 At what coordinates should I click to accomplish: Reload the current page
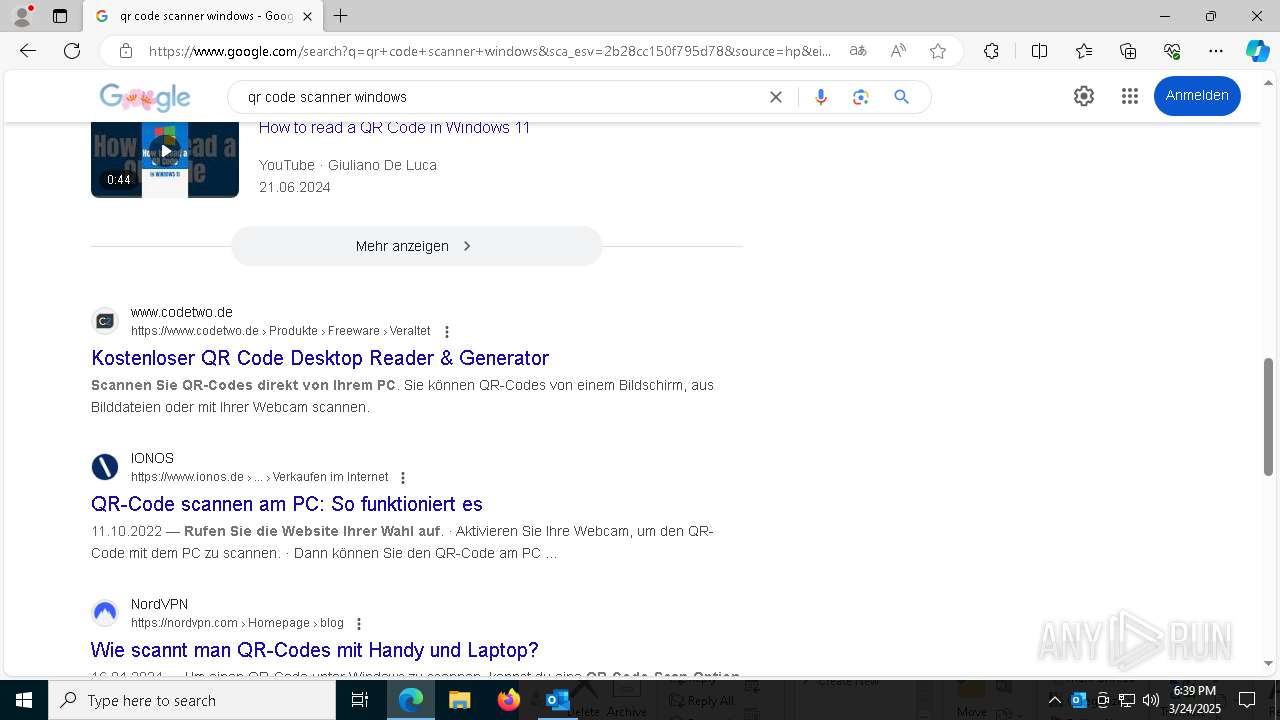(72, 51)
